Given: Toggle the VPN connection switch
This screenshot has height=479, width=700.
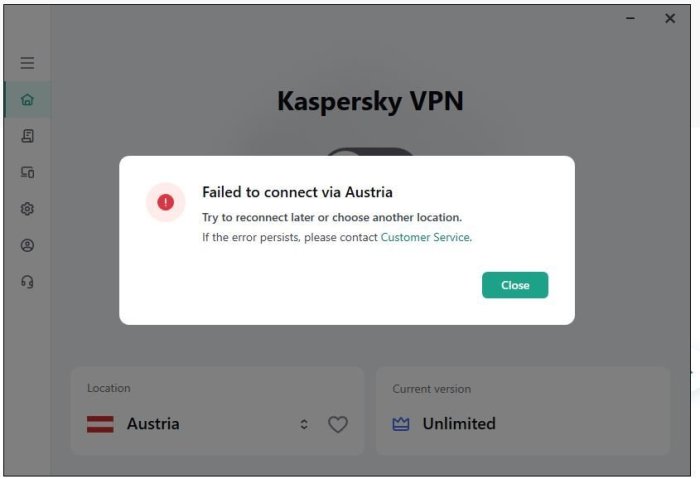Looking at the screenshot, I should (x=371, y=152).
